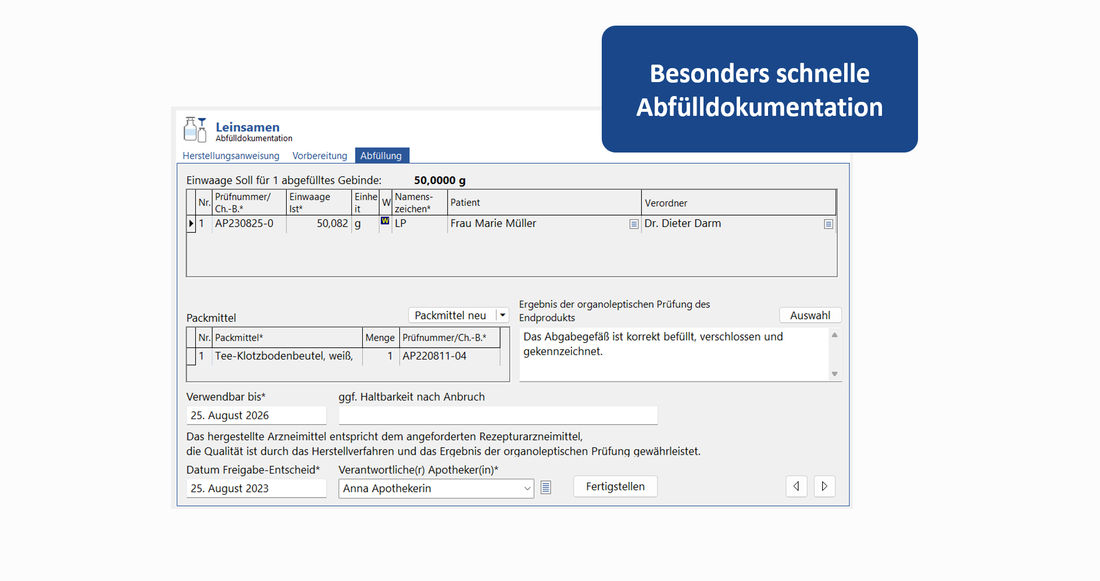Viewport: 1100px width, 581px height.
Task: Select Tee-Klotzbodenbeutel, weiß packaging cell
Action: pyautogui.click(x=287, y=356)
